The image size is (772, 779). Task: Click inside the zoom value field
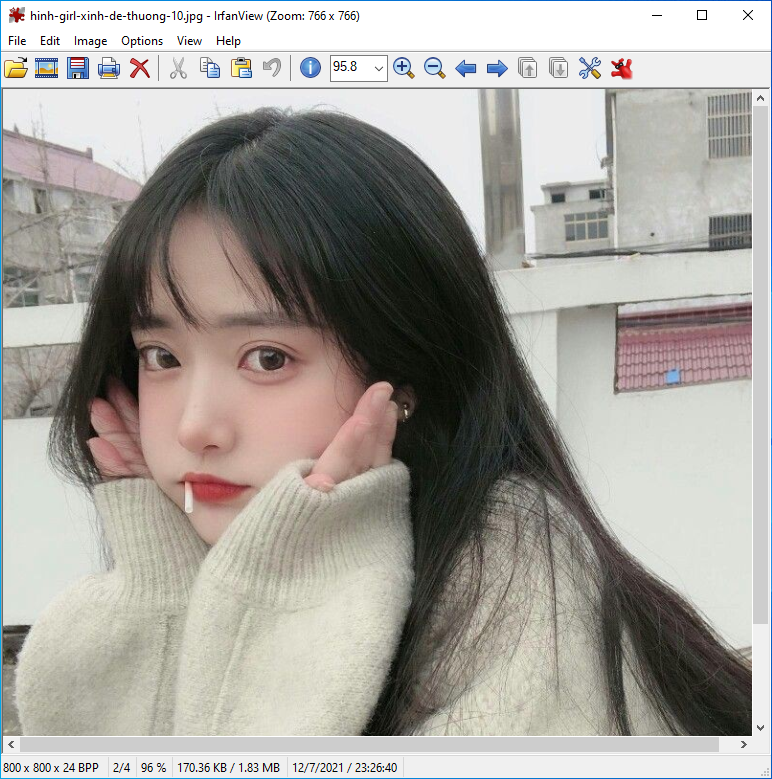[349, 68]
